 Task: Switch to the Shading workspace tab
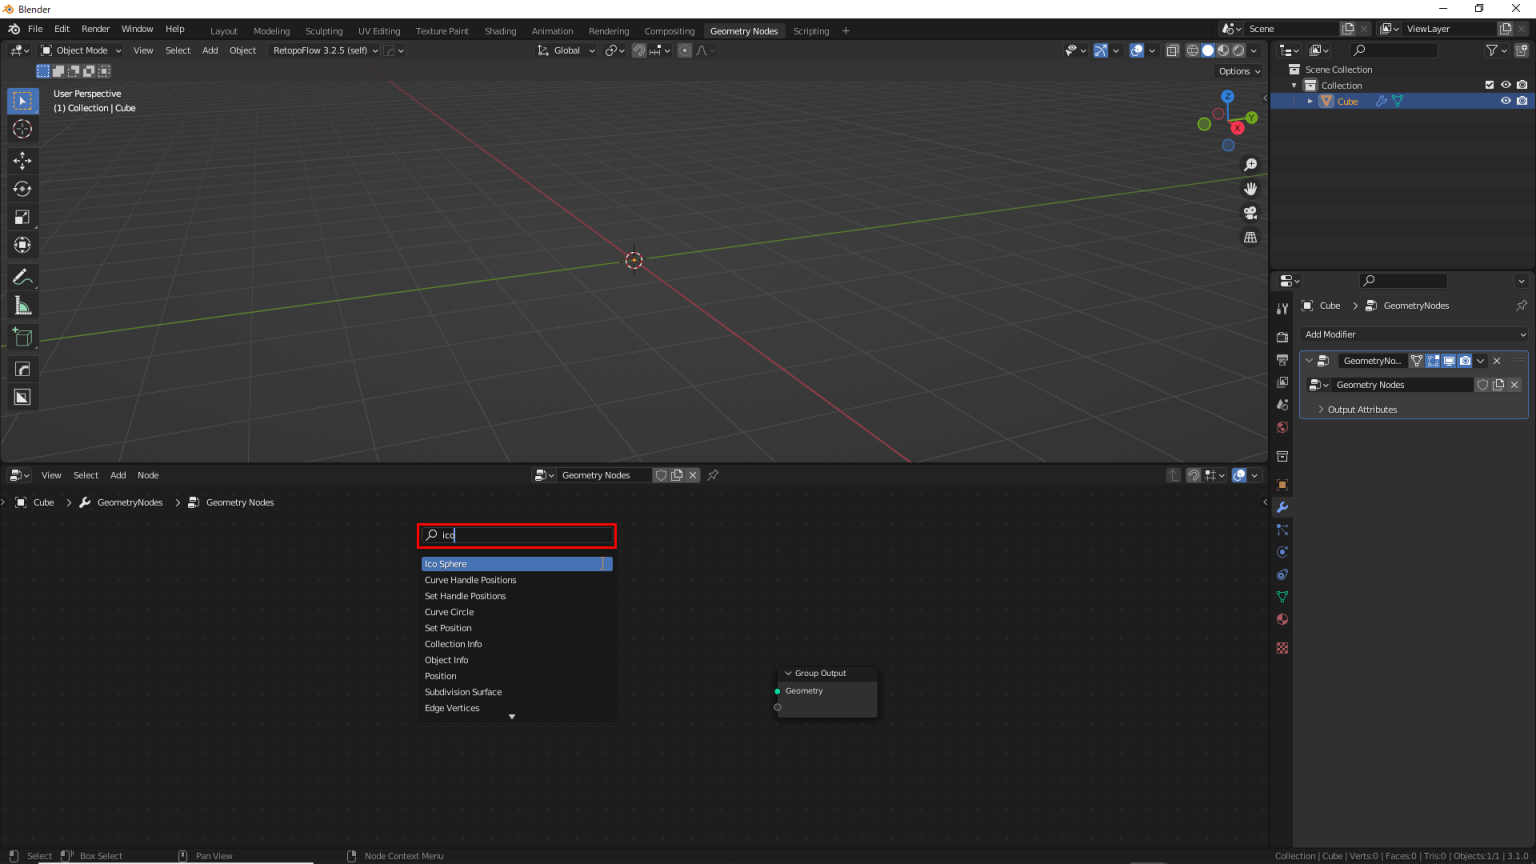click(x=500, y=30)
